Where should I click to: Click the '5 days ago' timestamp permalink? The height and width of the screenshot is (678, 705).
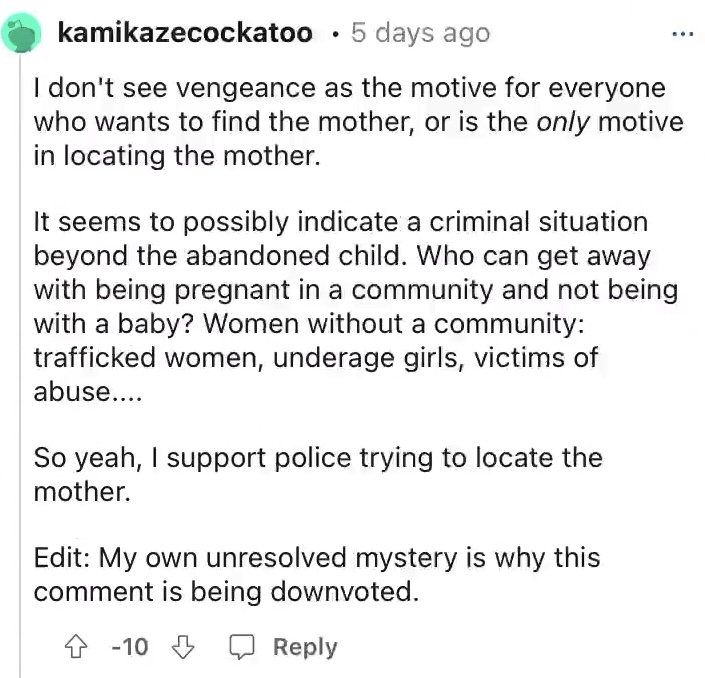click(420, 33)
